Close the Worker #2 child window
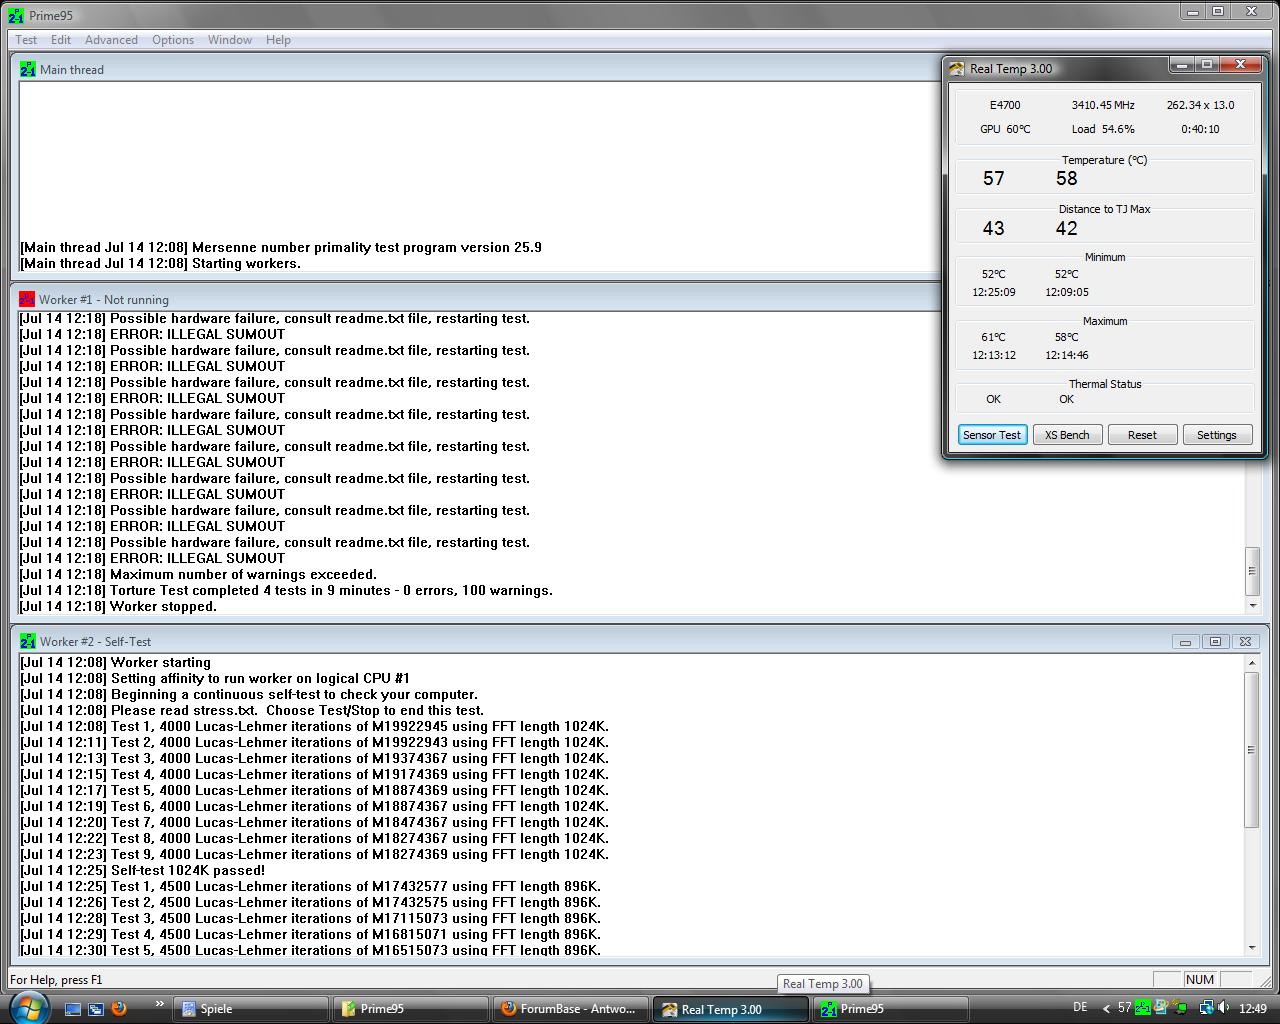Image resolution: width=1280 pixels, height=1024 pixels. tap(1245, 642)
